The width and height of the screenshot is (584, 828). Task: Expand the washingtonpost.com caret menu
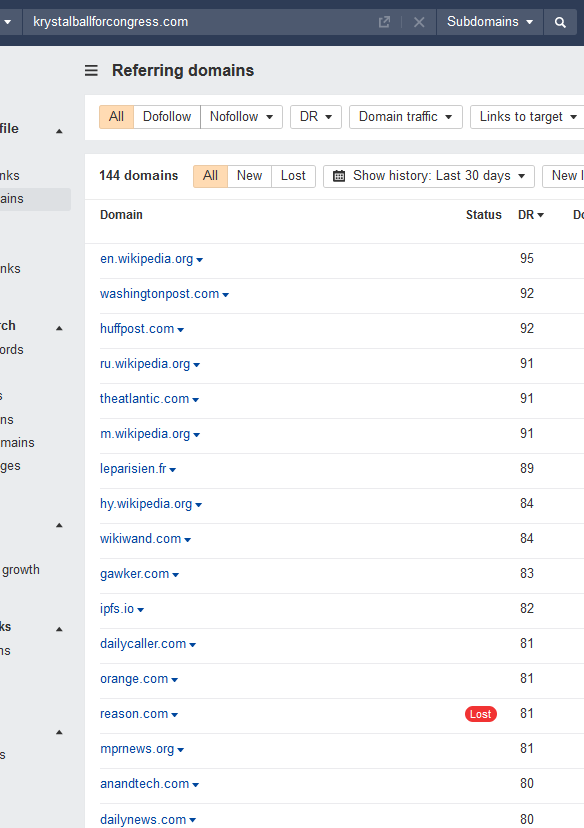coord(225,295)
